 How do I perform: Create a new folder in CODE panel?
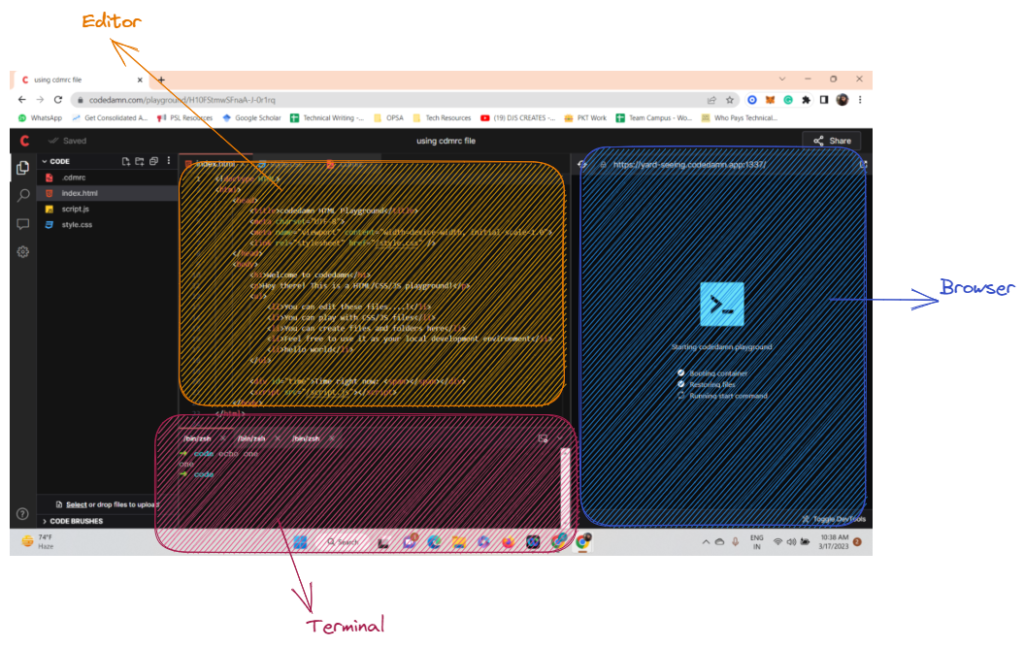coord(140,161)
